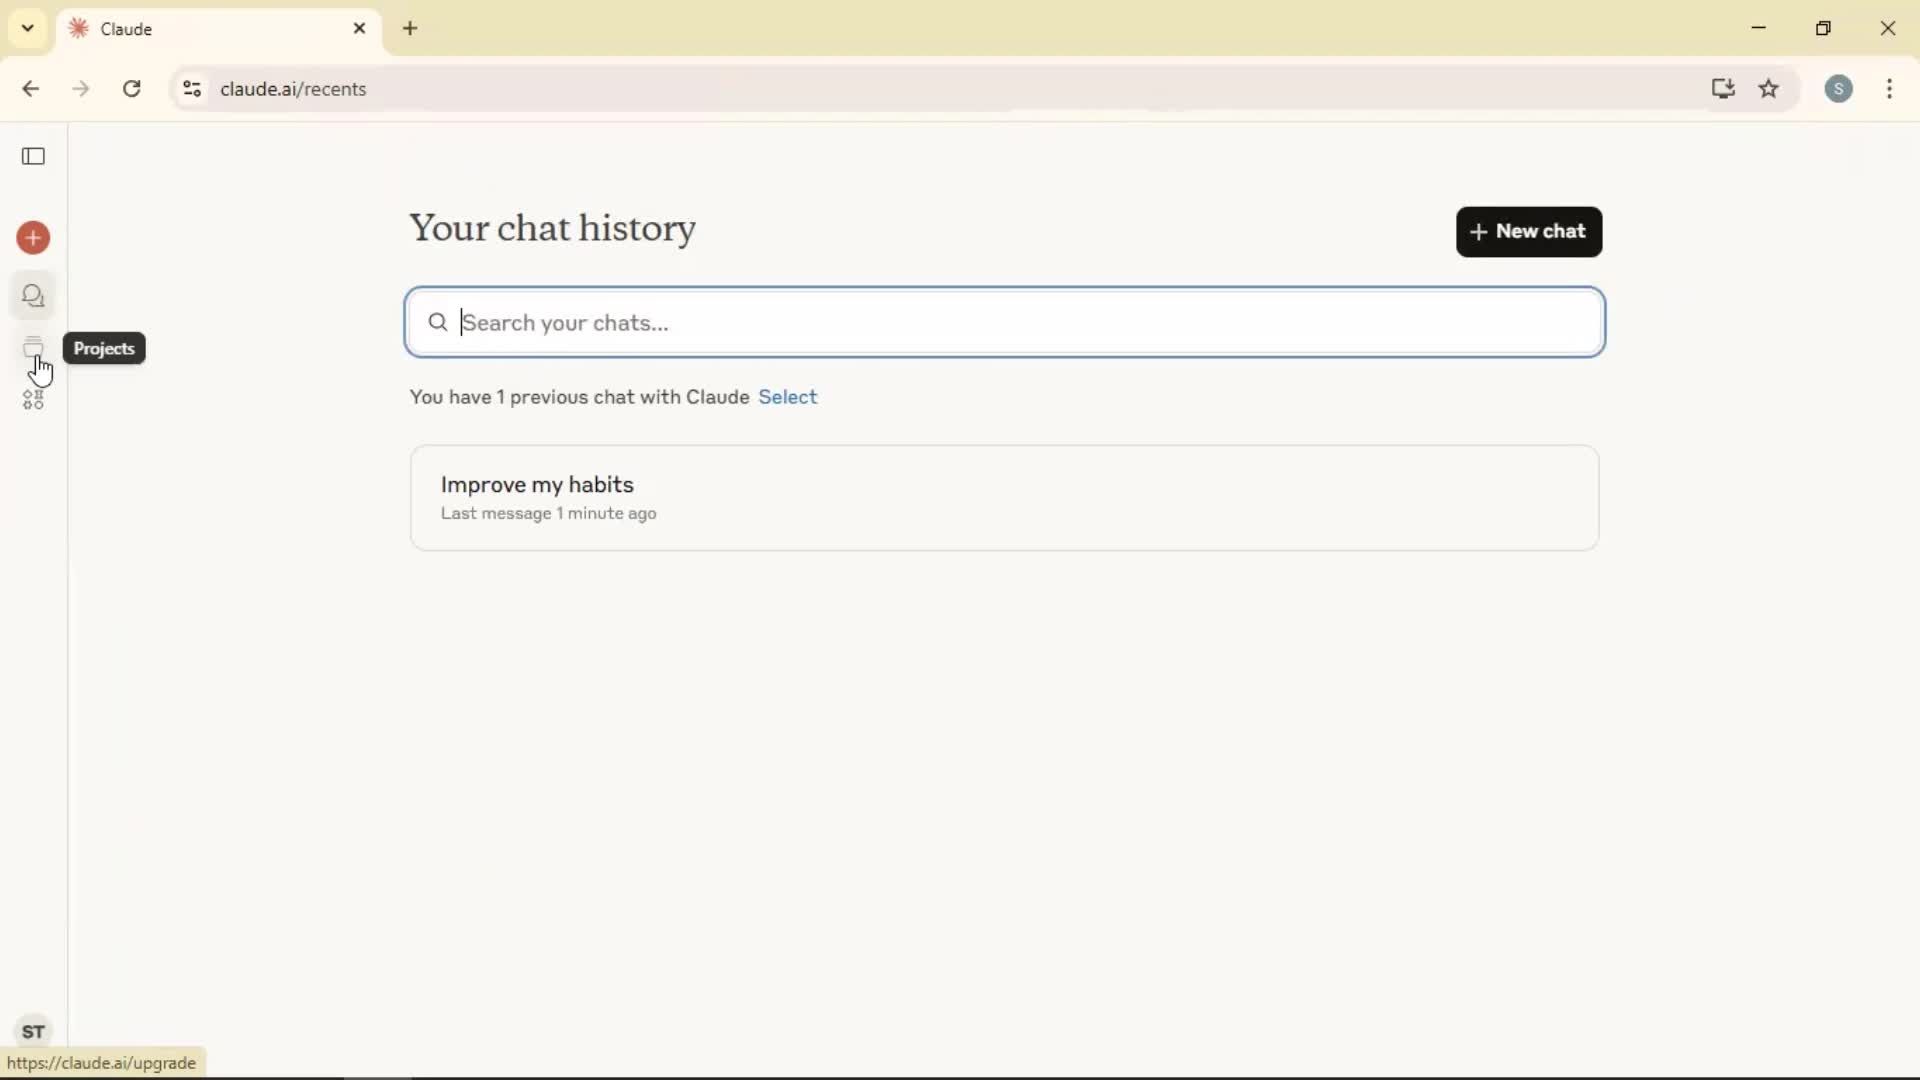
Task: Minimize the browser window
Action: pos(1759,28)
